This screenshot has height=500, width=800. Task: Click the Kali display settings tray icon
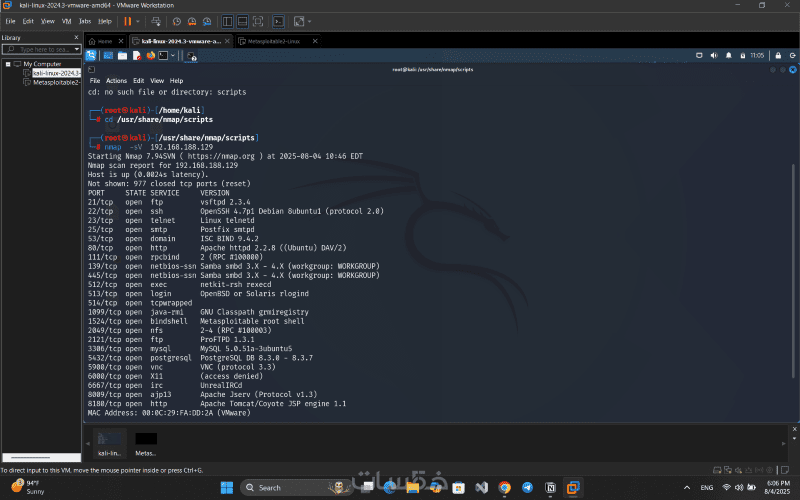(x=699, y=56)
